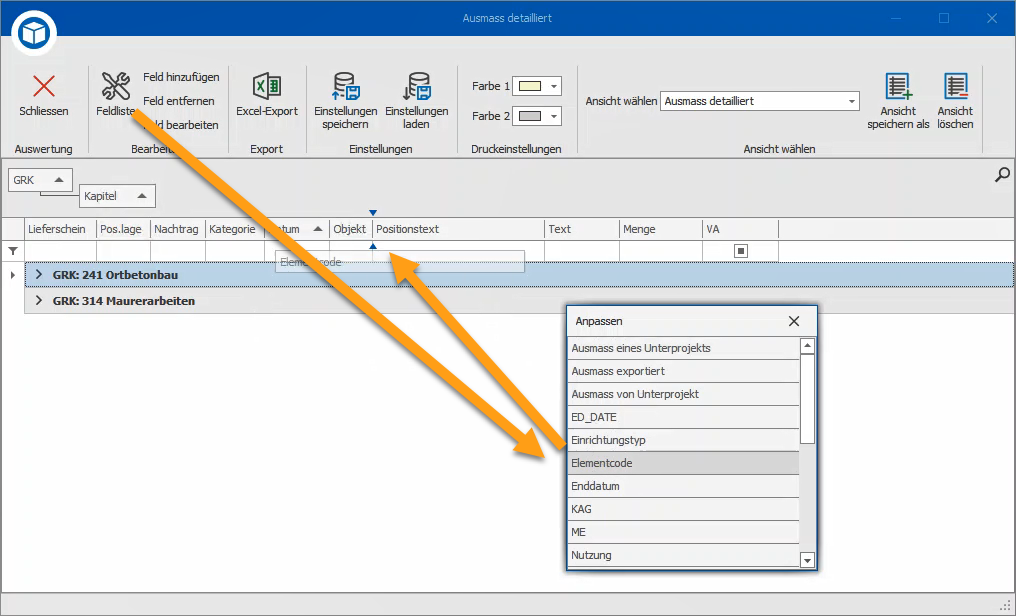Click the Kapitel grouping field

117,196
